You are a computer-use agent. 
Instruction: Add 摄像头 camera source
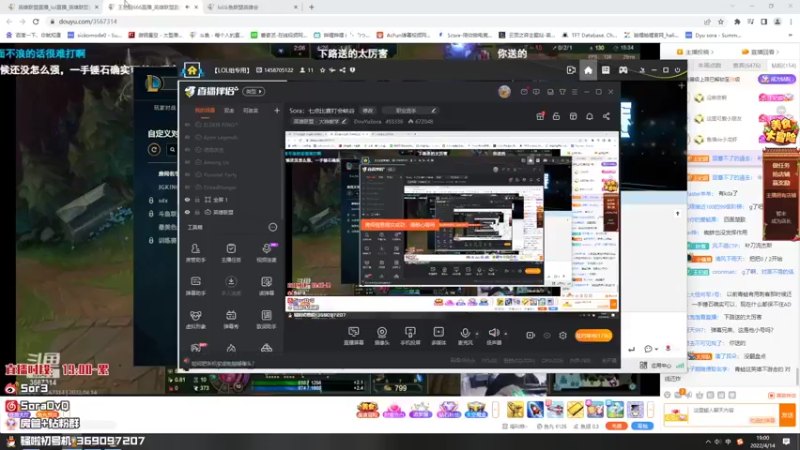tap(382, 336)
